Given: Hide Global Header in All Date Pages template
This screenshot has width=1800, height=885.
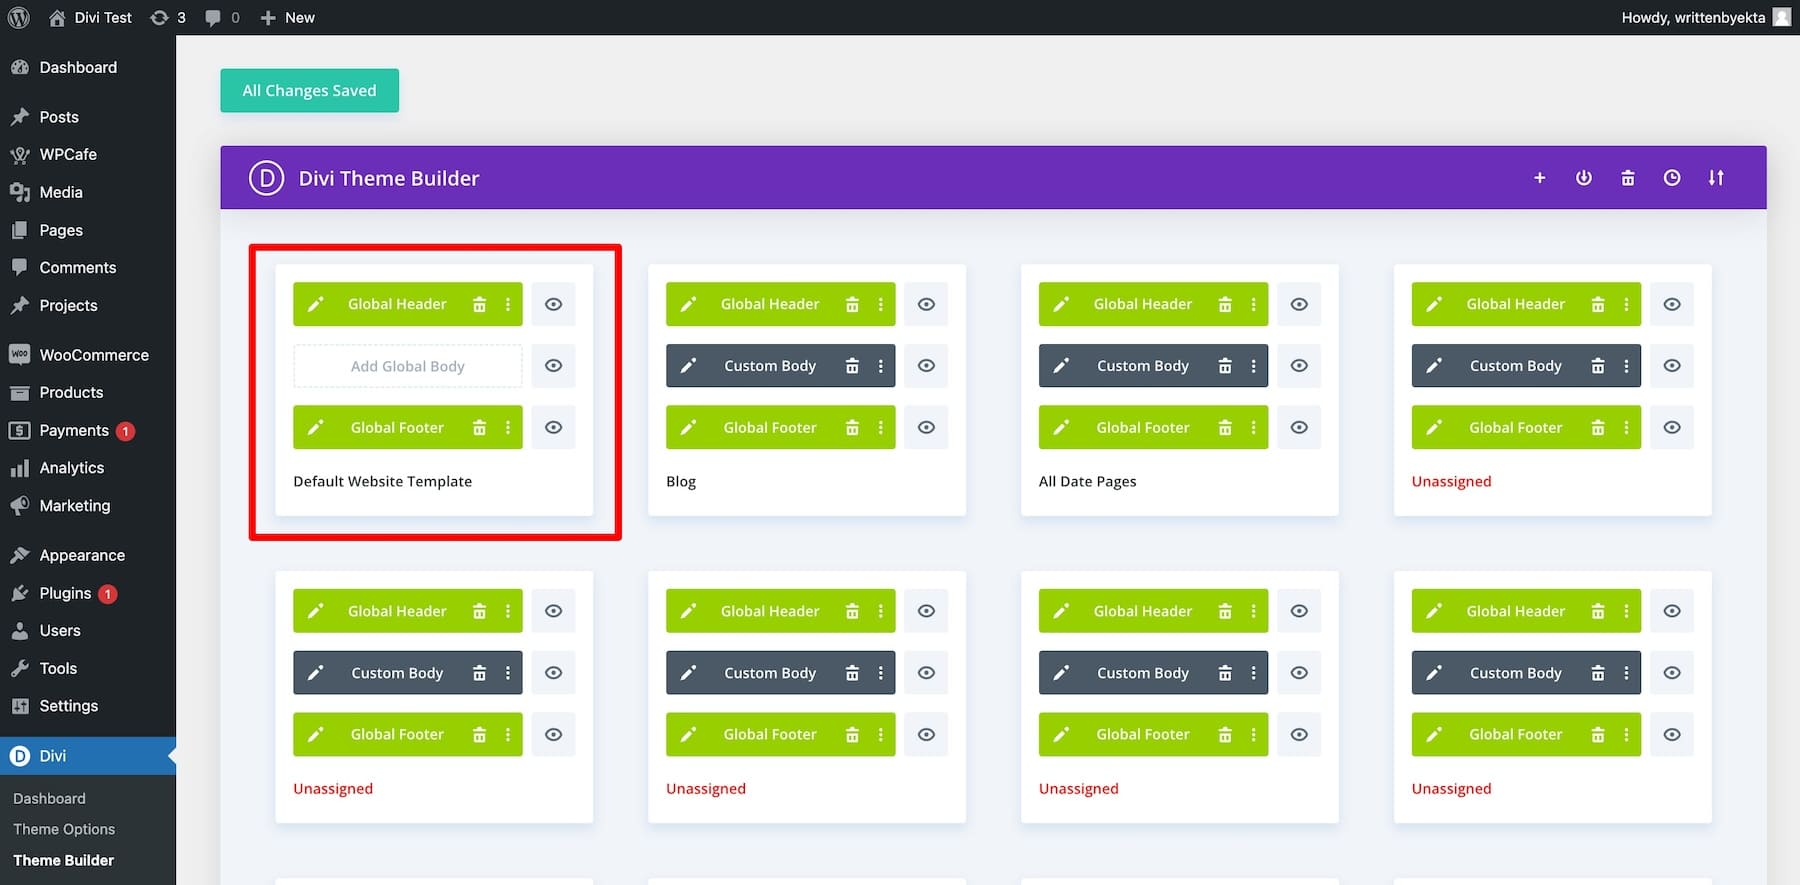Looking at the screenshot, I should (1299, 304).
